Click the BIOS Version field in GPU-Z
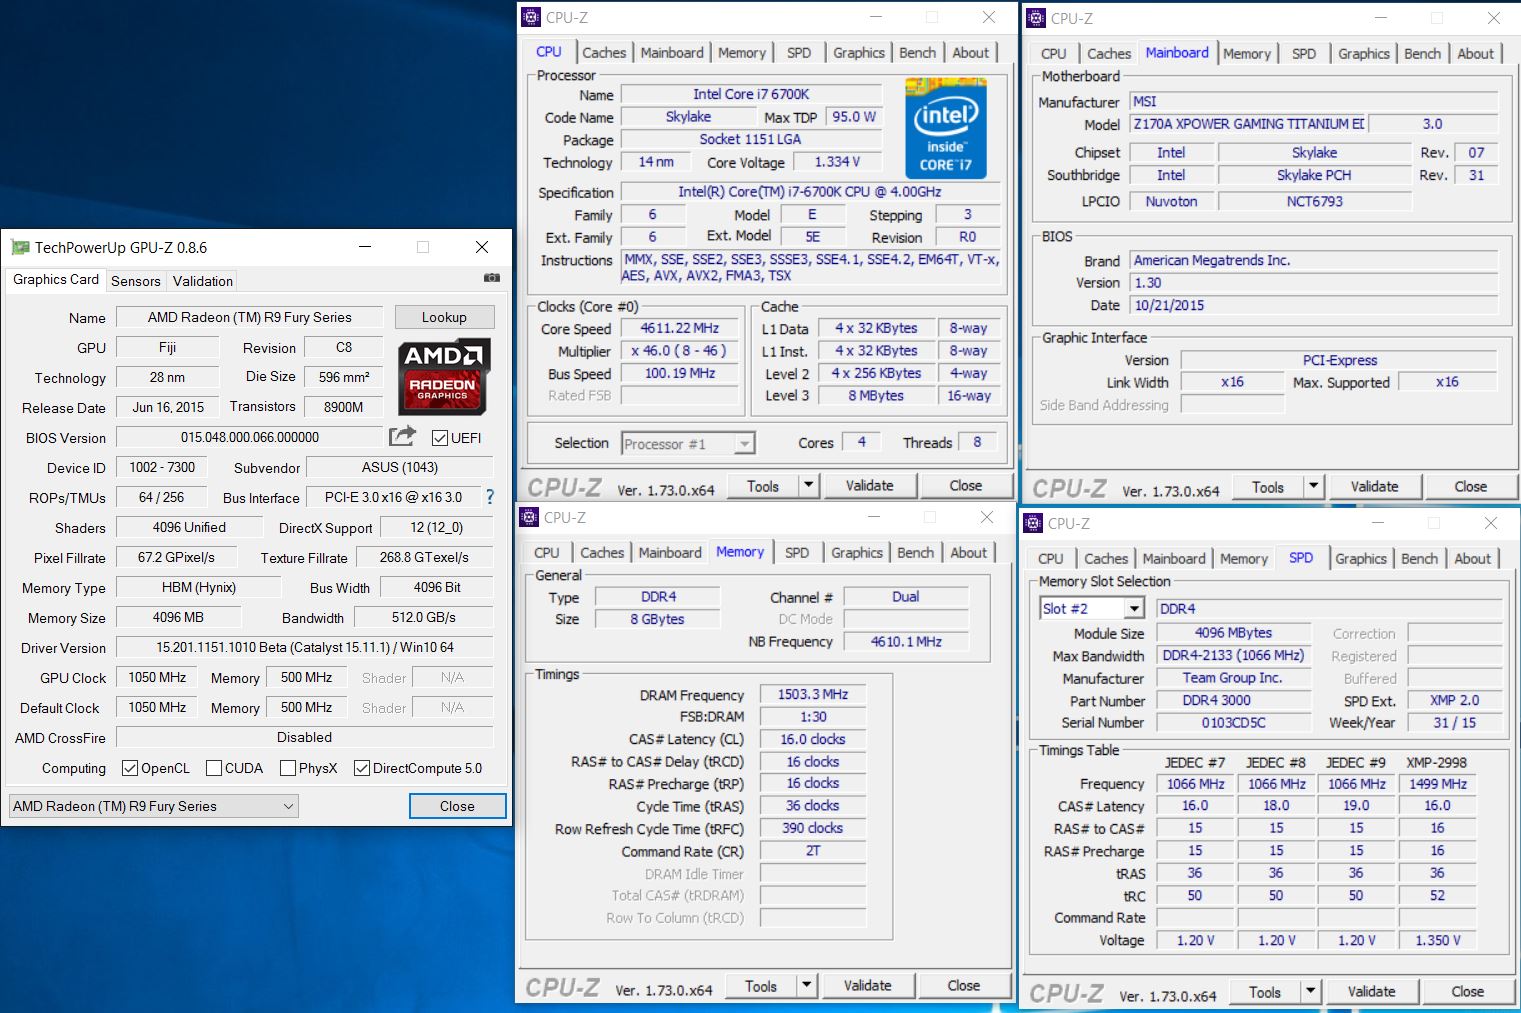 (250, 437)
